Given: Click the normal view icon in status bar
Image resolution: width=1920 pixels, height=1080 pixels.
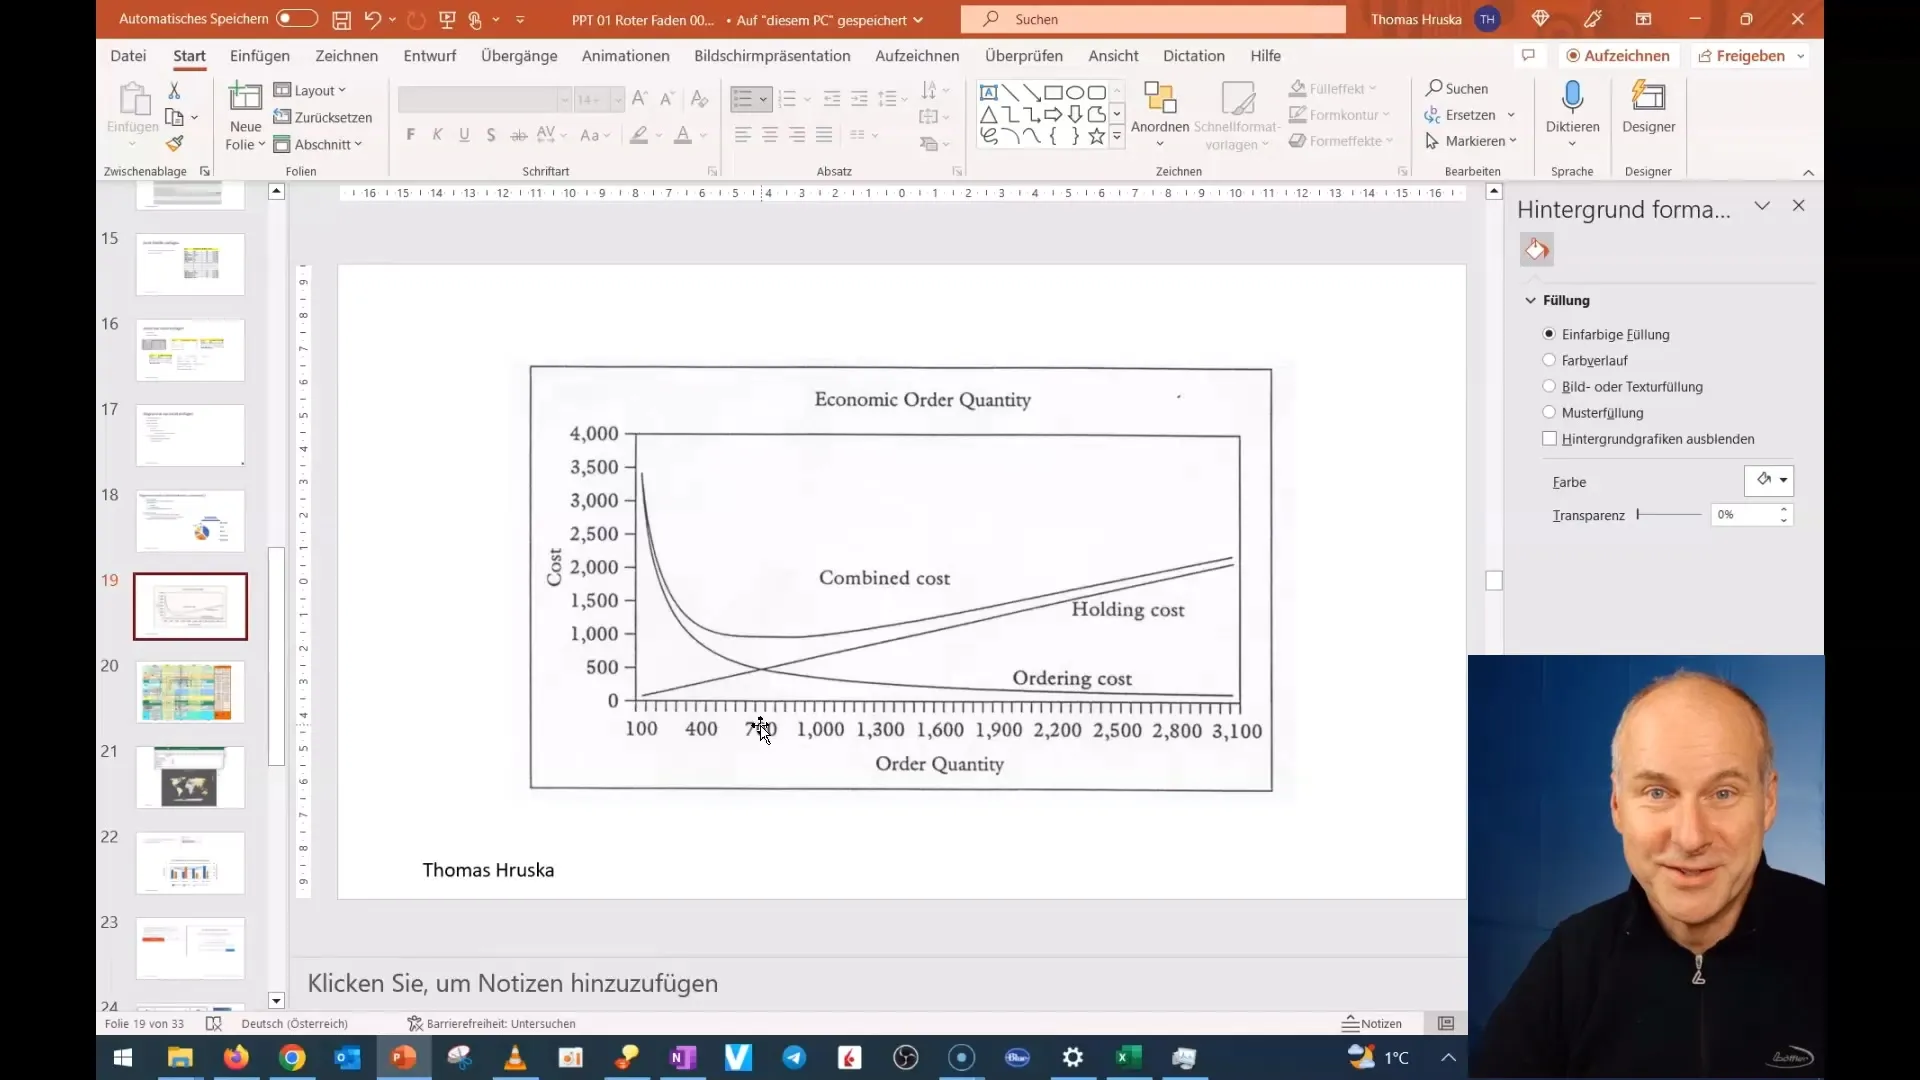Looking at the screenshot, I should tap(1446, 1023).
